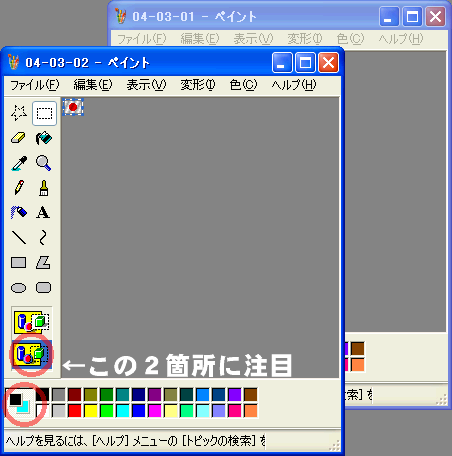Open the ヘルプ(H) menu in front window
Image resolution: width=452 pixels, height=456 pixels.
(x=293, y=85)
